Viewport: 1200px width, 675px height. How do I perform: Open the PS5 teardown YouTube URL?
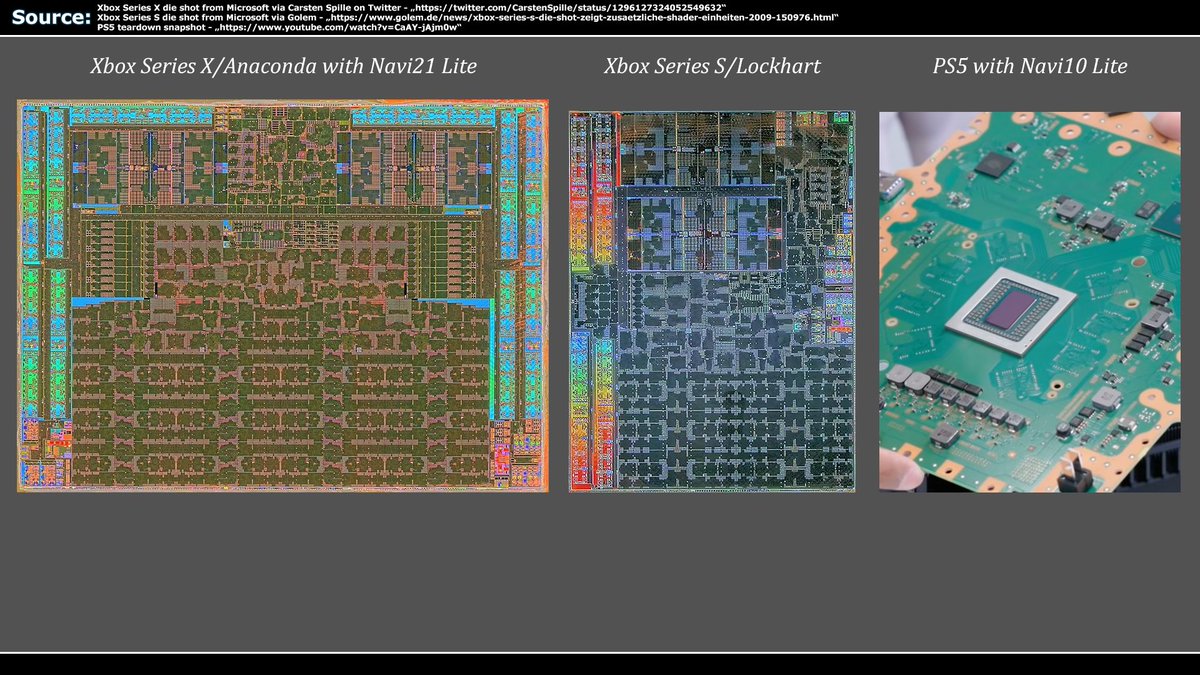(x=341, y=28)
